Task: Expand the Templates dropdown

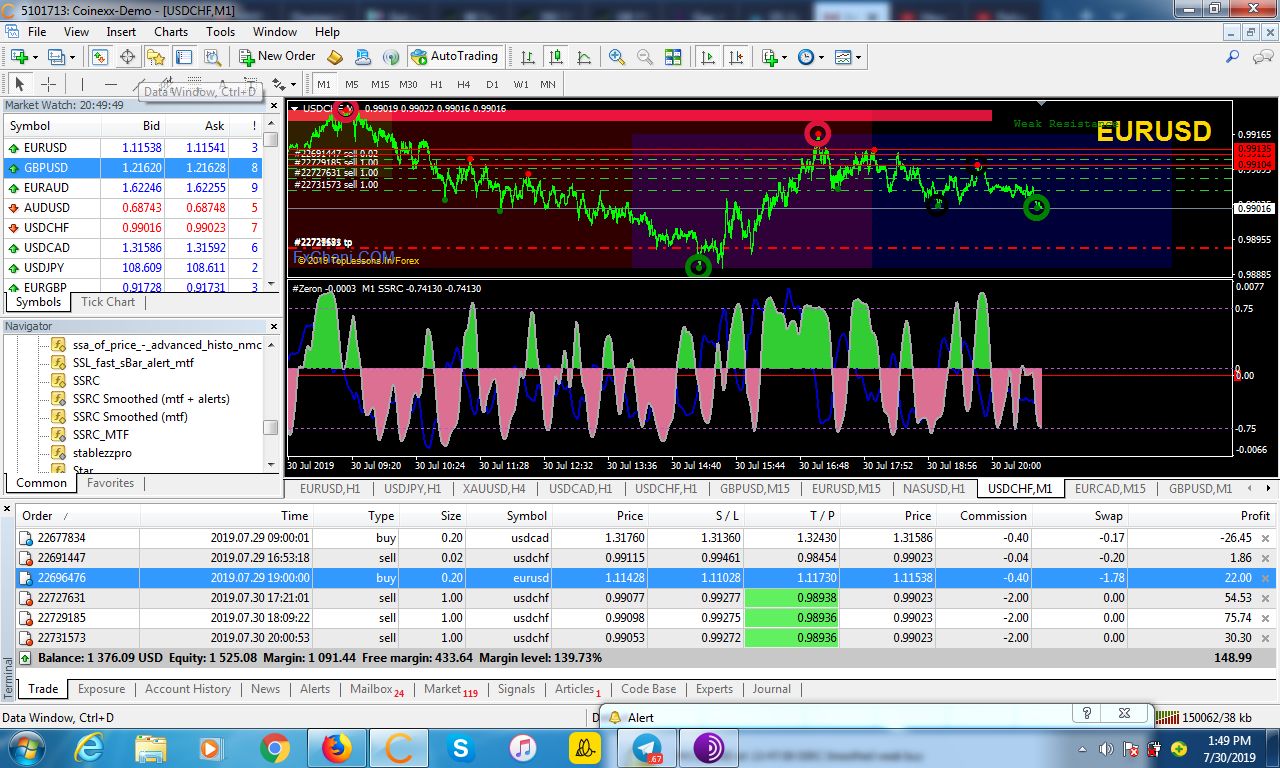Action: 847,57
